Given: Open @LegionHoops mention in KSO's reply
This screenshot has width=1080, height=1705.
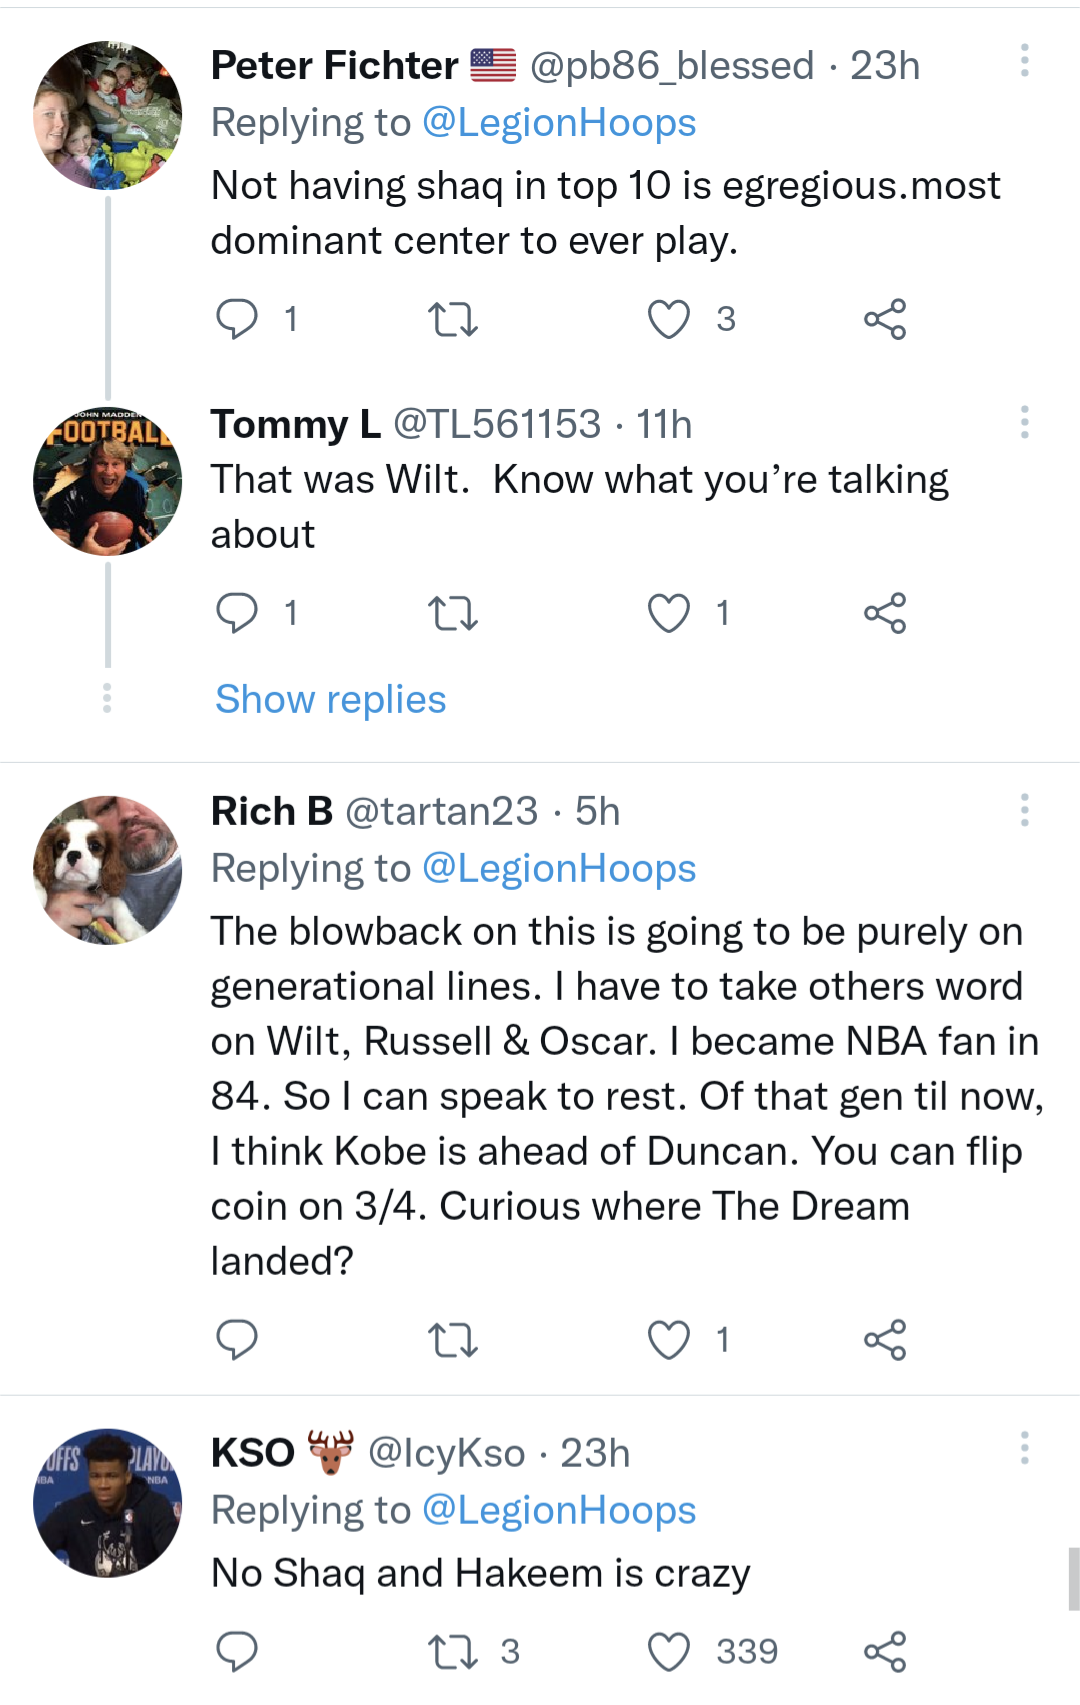Looking at the screenshot, I should (559, 1510).
